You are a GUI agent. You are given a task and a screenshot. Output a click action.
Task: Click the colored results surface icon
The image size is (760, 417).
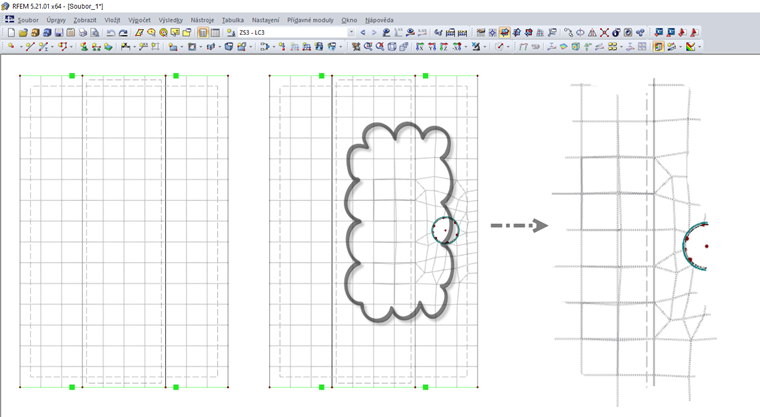coord(564,47)
